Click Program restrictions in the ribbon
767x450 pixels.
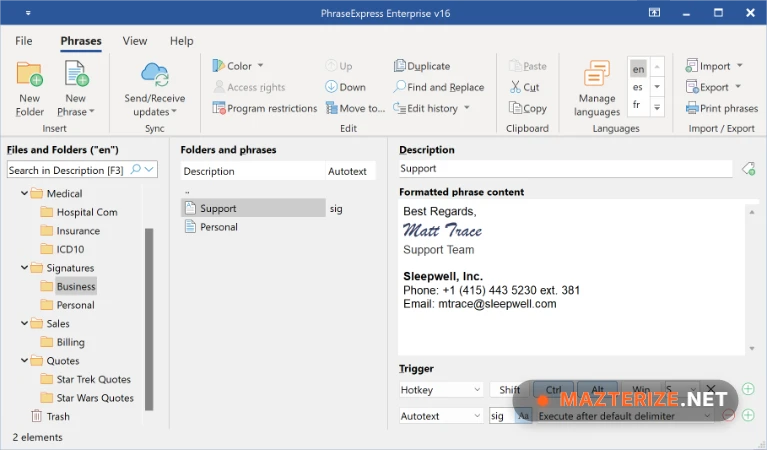(265, 108)
